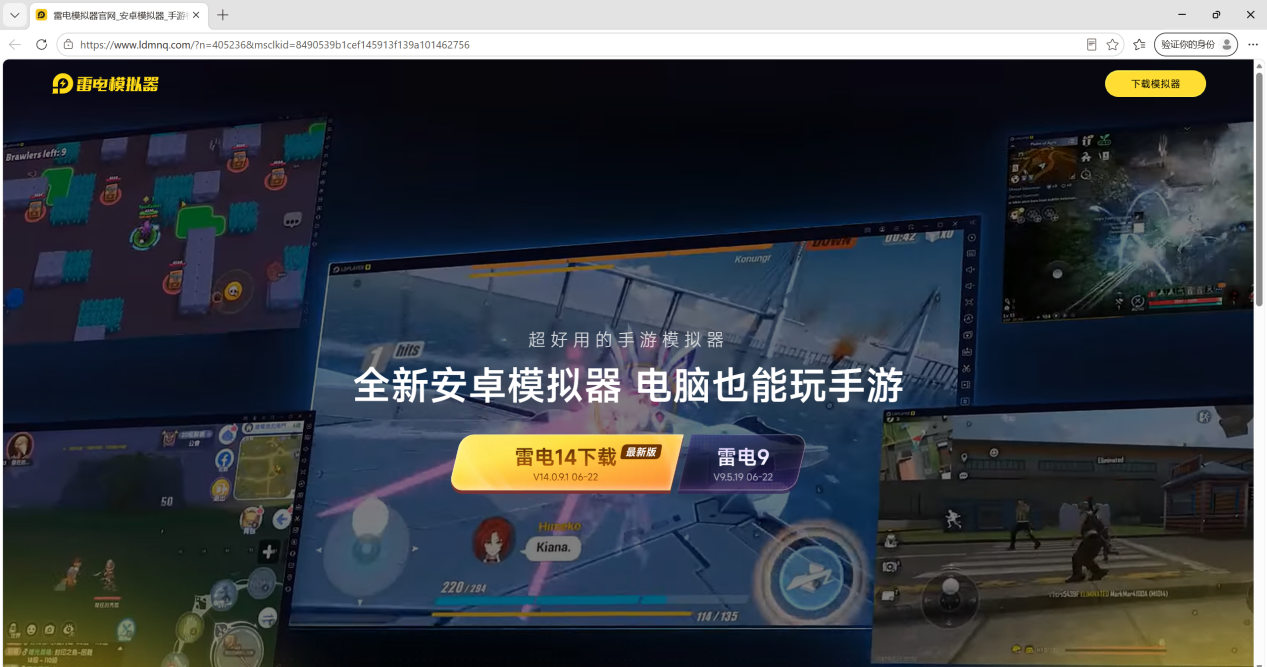
Task: Download 雷电9 version
Action: point(743,463)
